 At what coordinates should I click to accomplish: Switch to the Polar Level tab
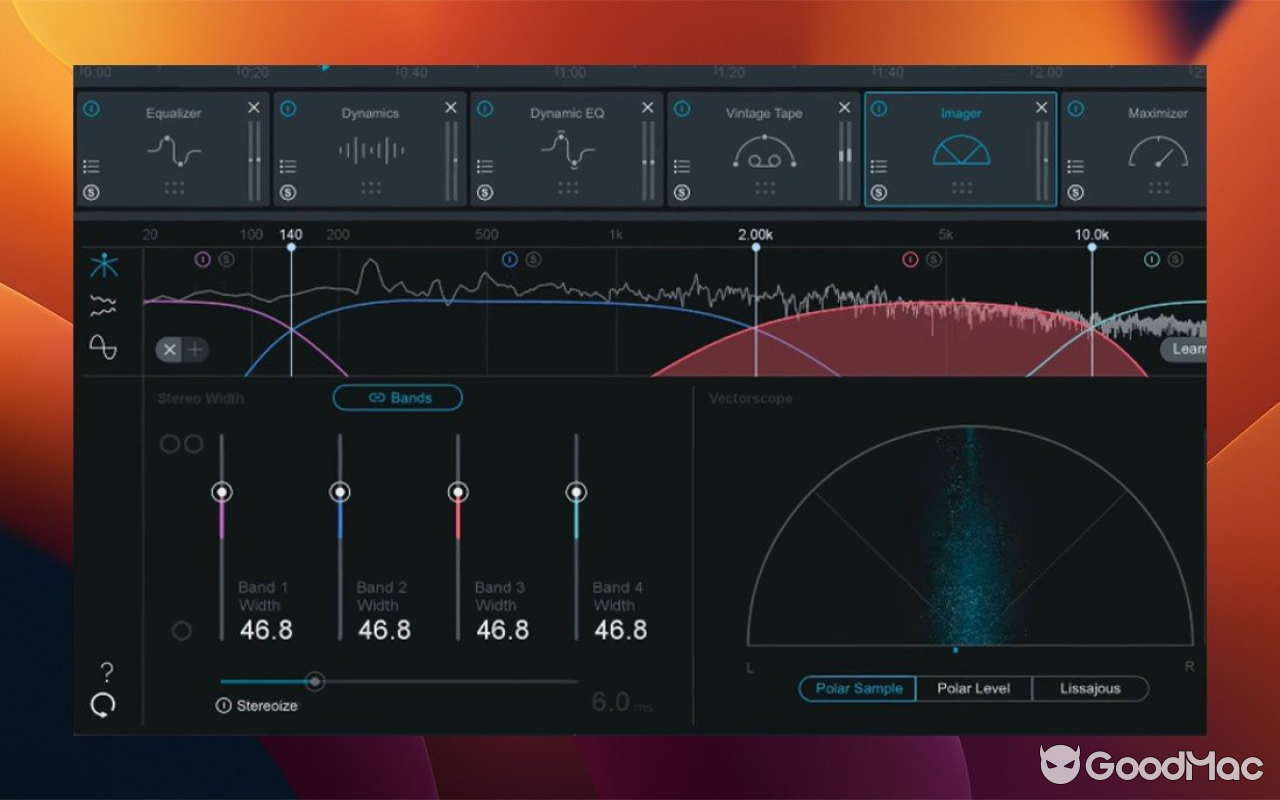(x=973, y=688)
